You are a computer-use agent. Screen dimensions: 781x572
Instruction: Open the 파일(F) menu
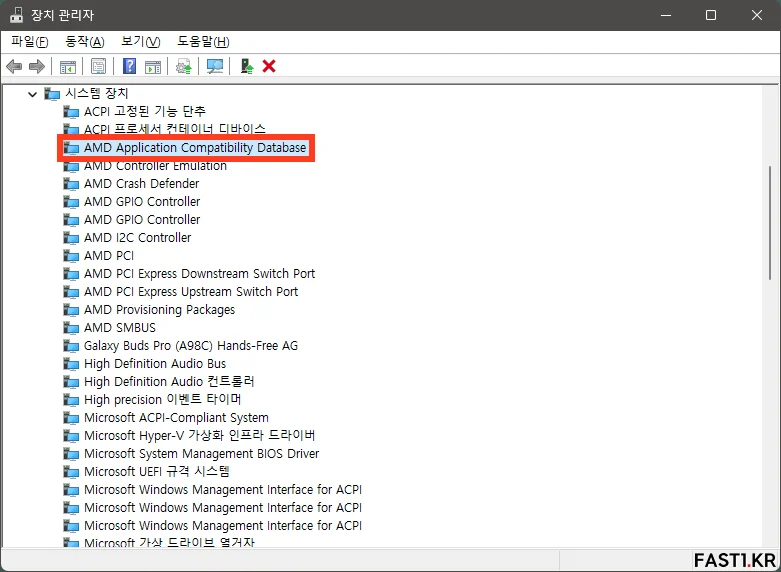click(x=30, y=42)
